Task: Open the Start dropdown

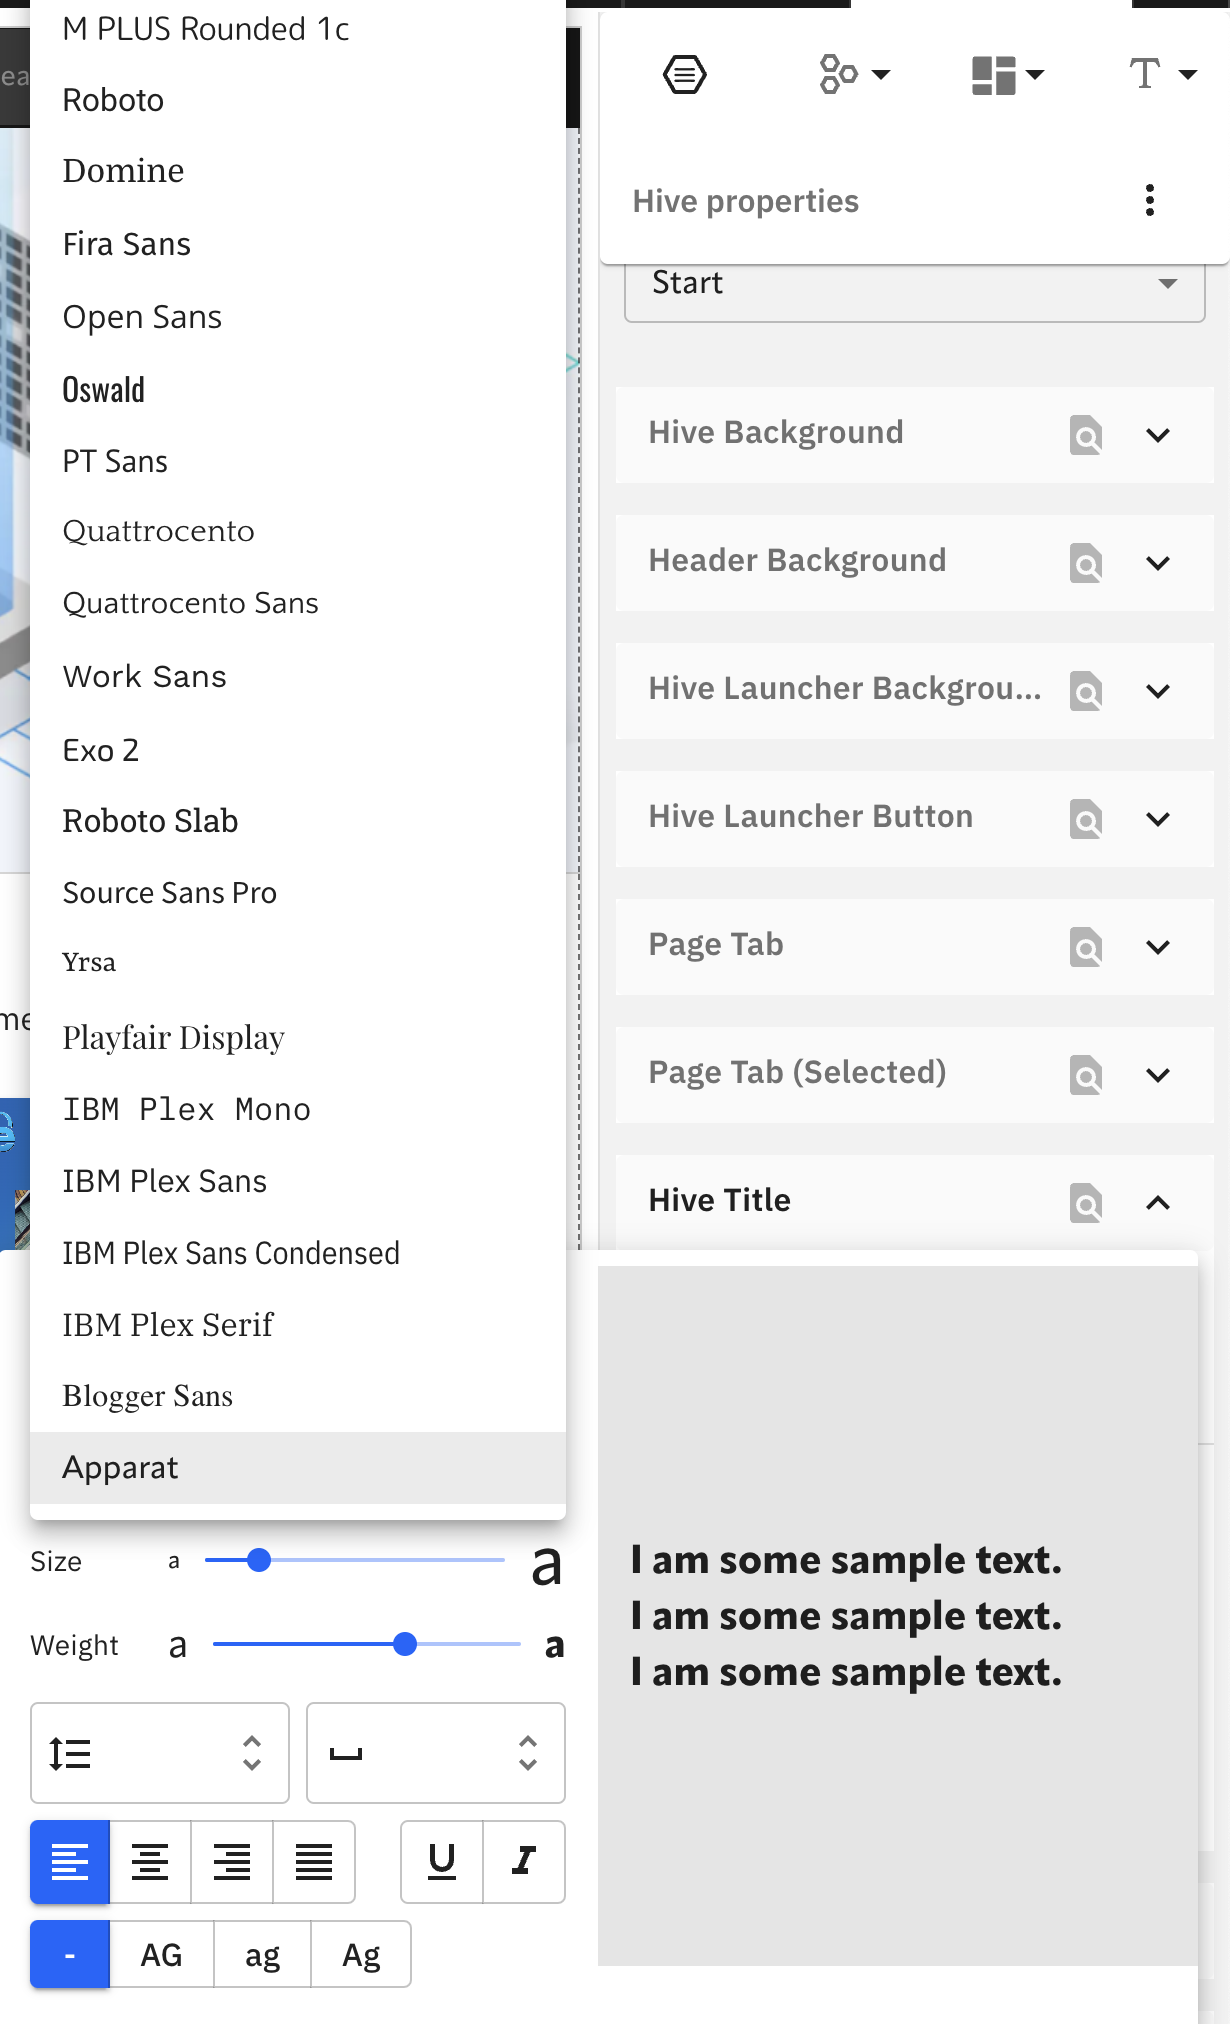Action: [x=914, y=285]
